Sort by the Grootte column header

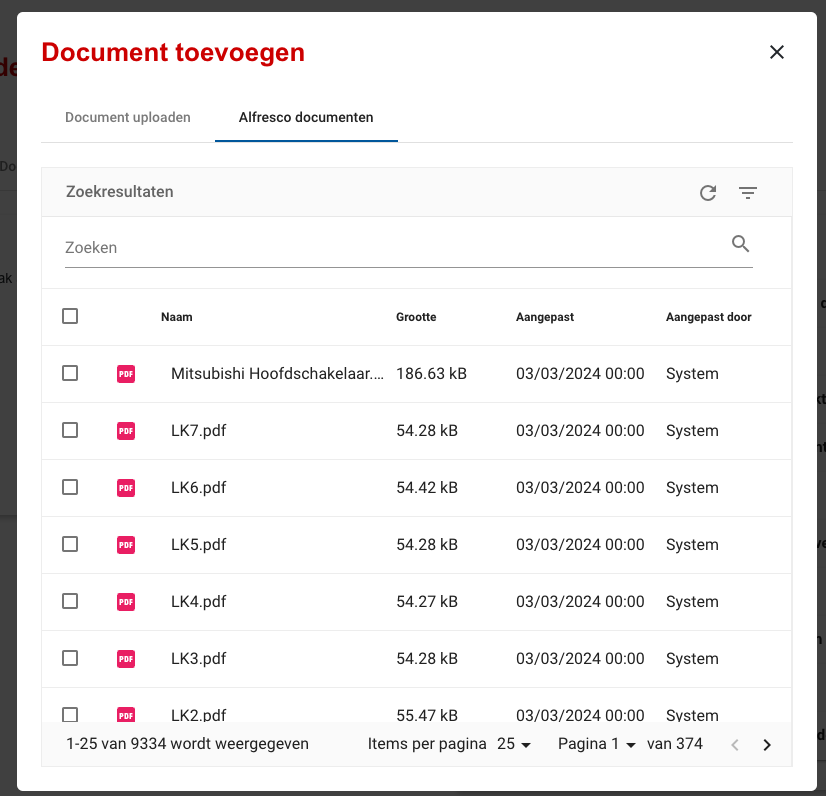coord(416,317)
